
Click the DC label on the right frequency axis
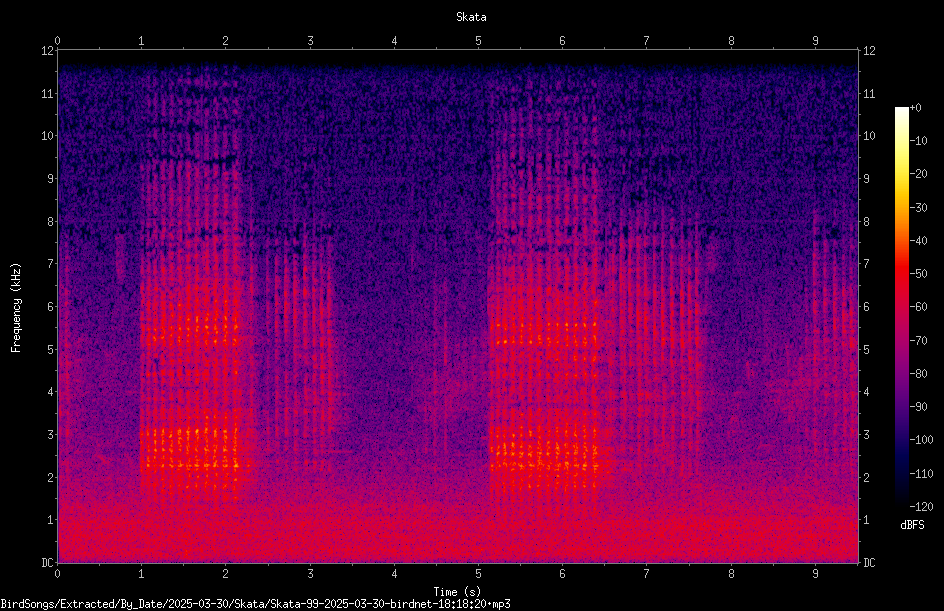click(x=869, y=563)
